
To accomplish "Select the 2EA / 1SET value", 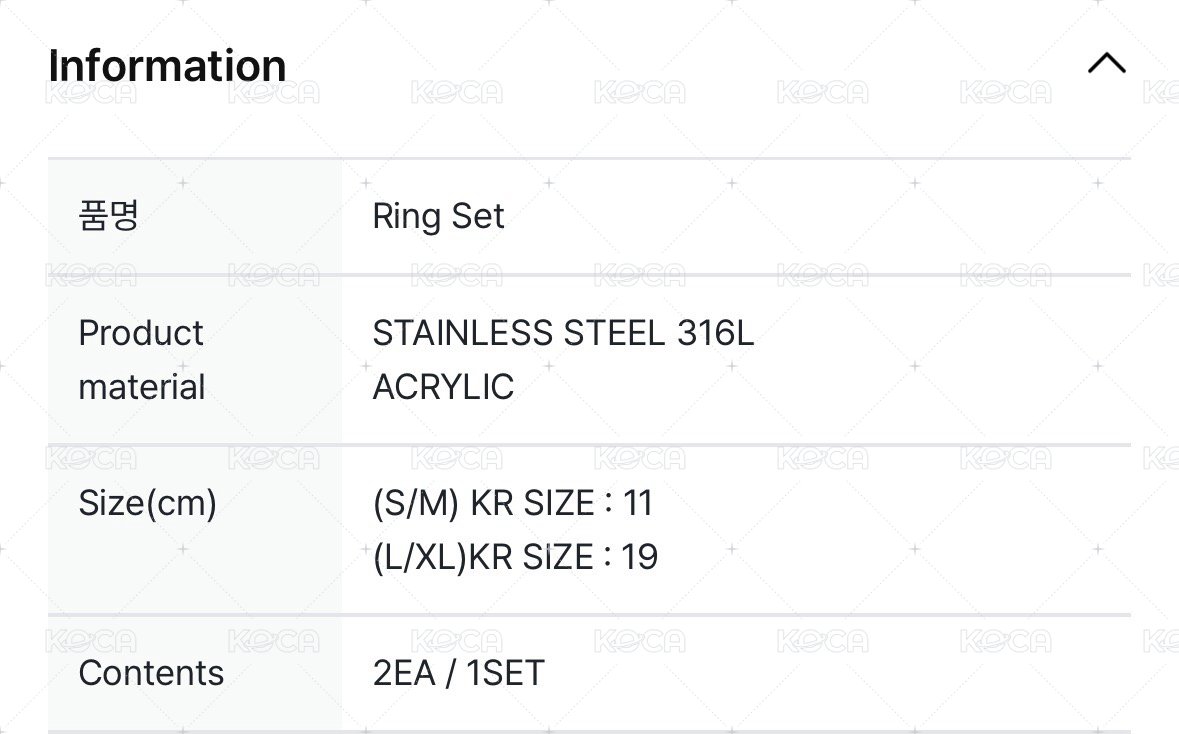I will coord(458,673).
